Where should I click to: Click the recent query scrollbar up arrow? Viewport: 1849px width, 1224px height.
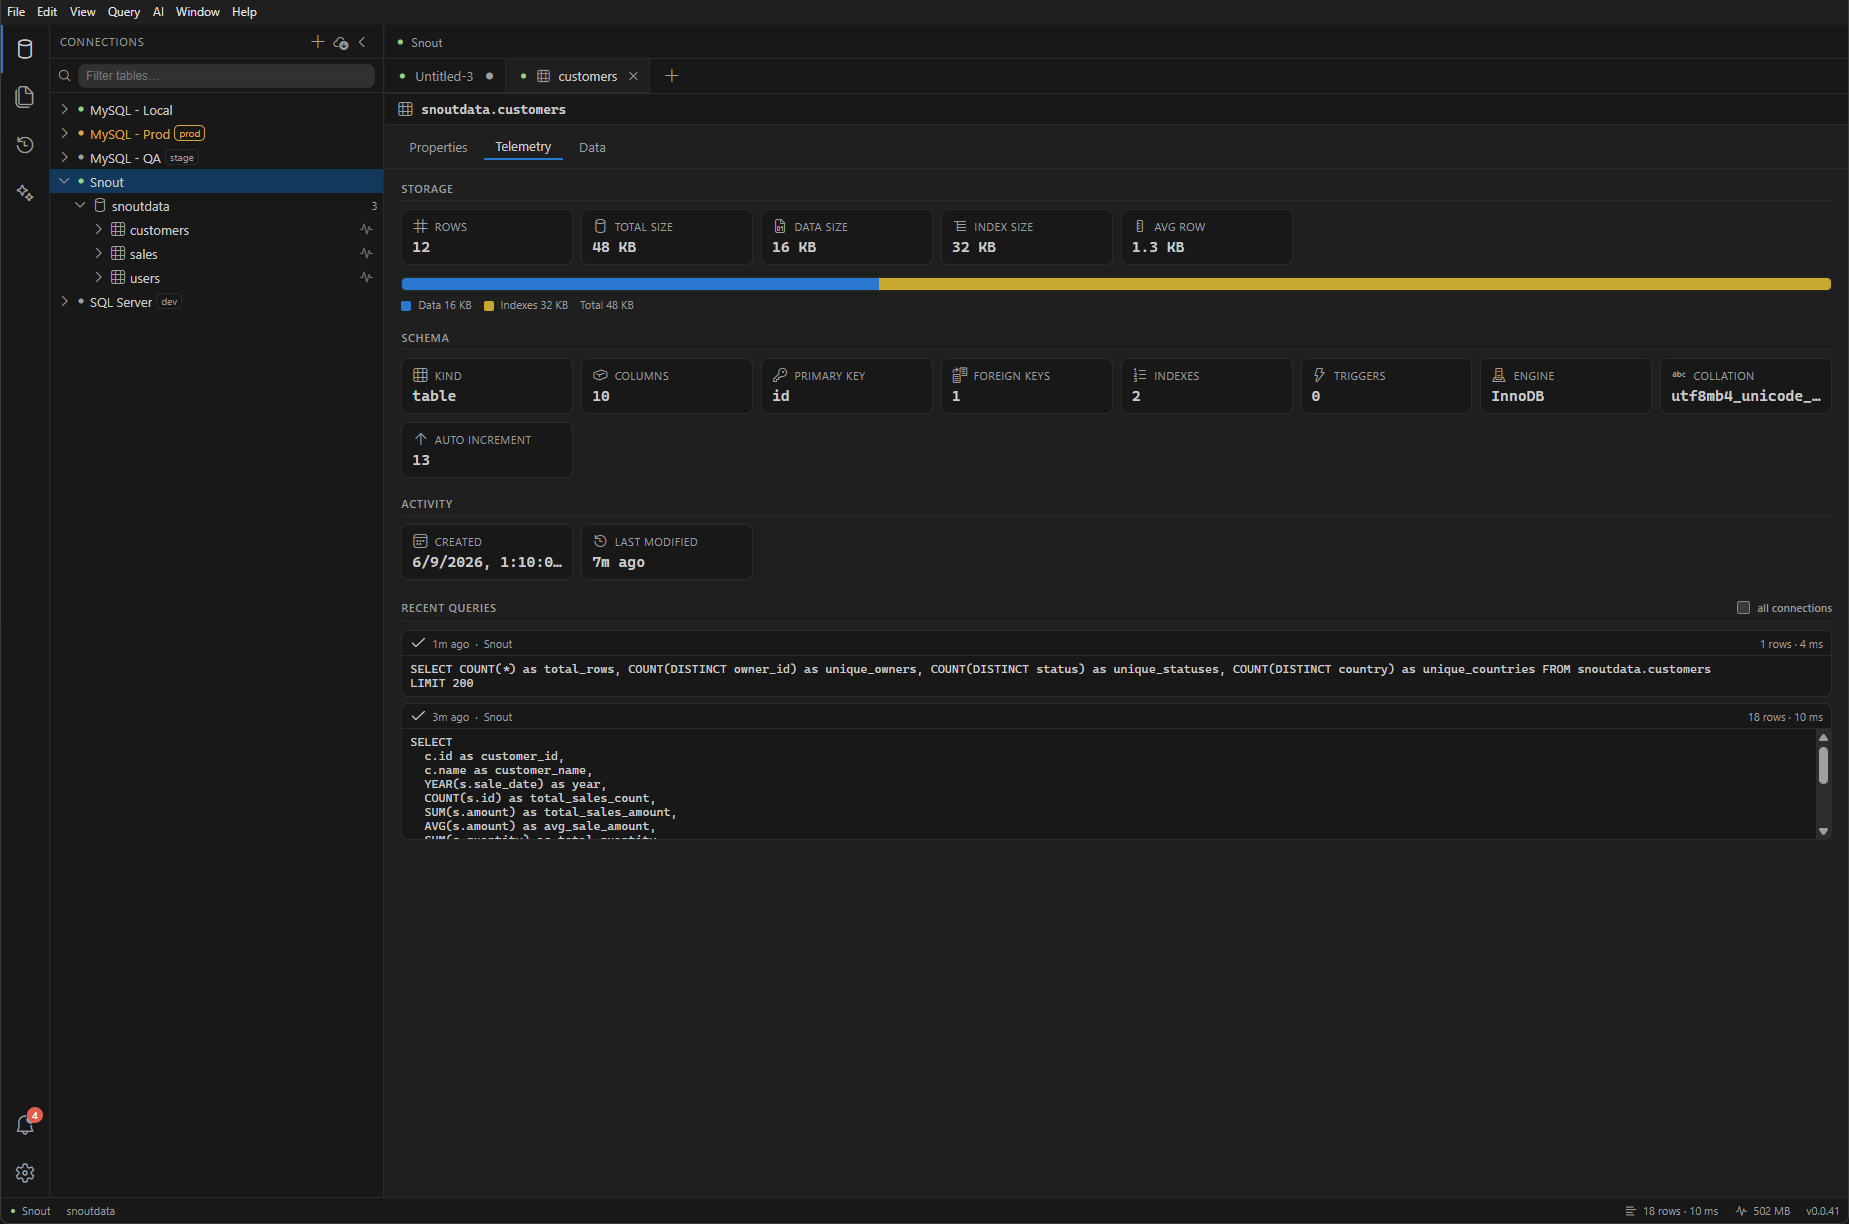pos(1823,737)
